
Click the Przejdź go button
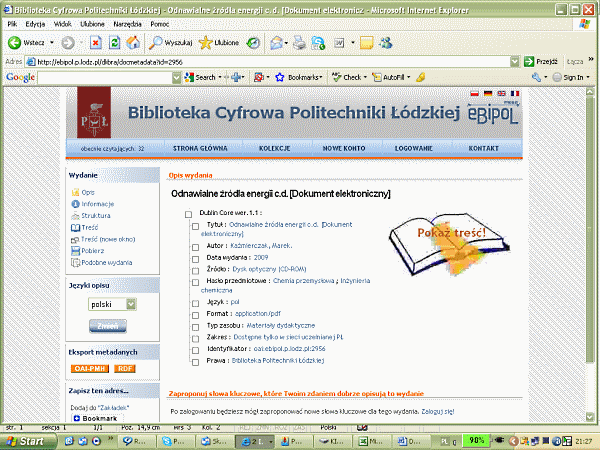[541, 62]
